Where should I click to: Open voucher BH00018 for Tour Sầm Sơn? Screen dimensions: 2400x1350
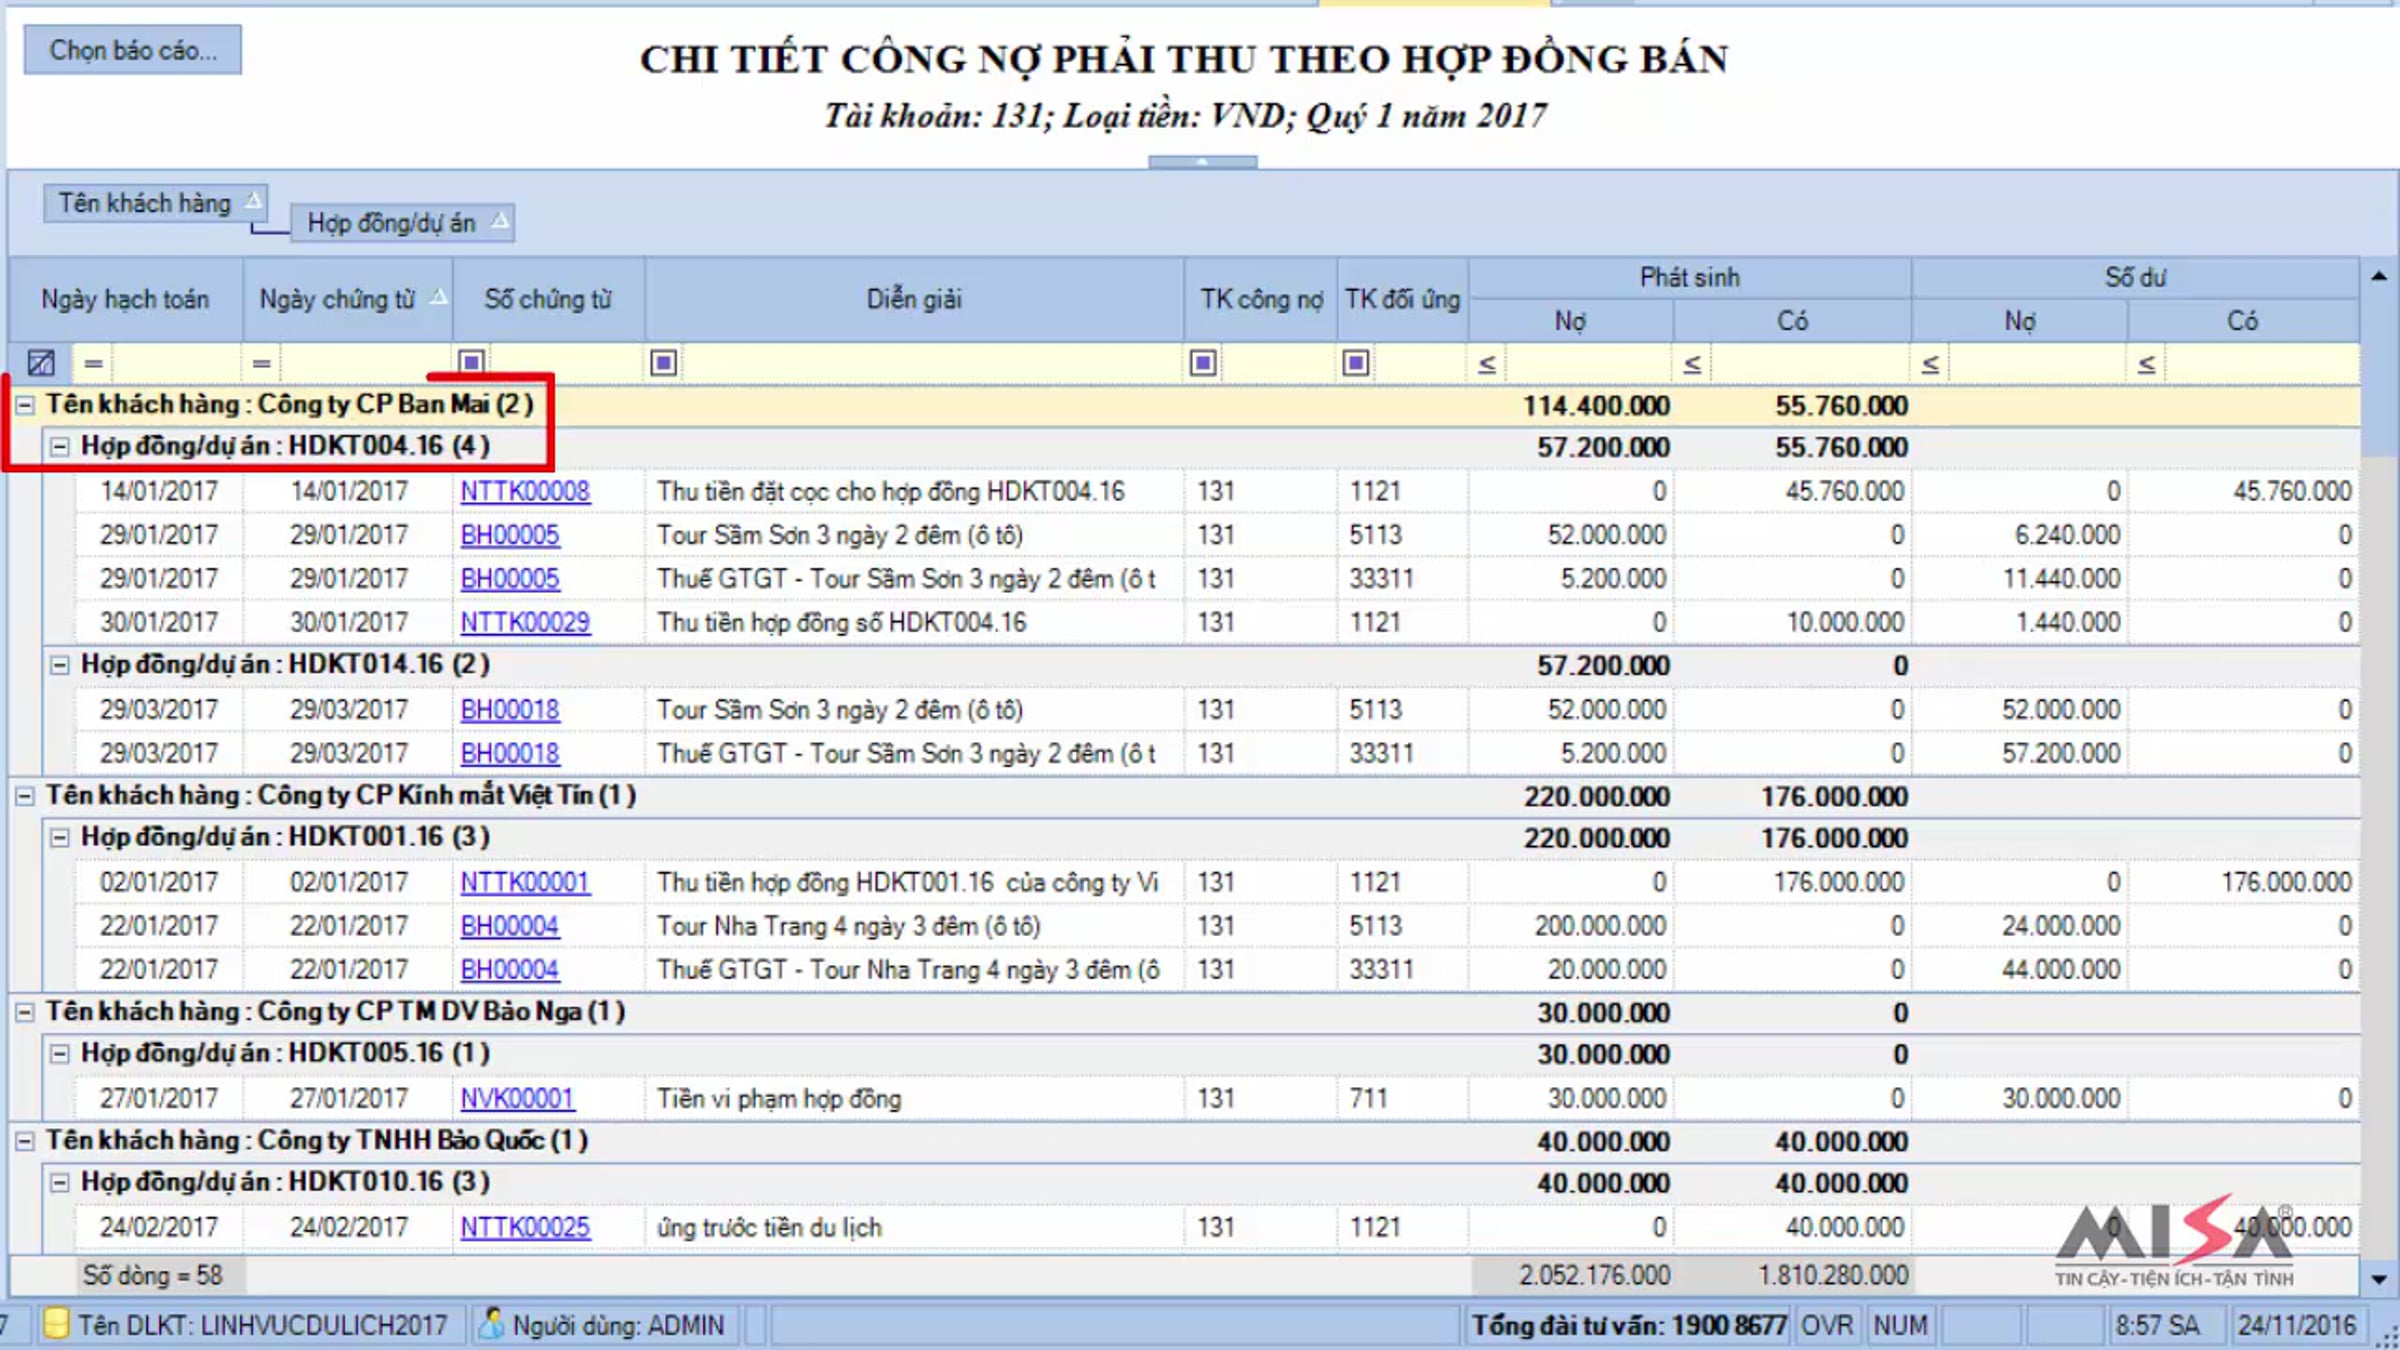tap(510, 709)
